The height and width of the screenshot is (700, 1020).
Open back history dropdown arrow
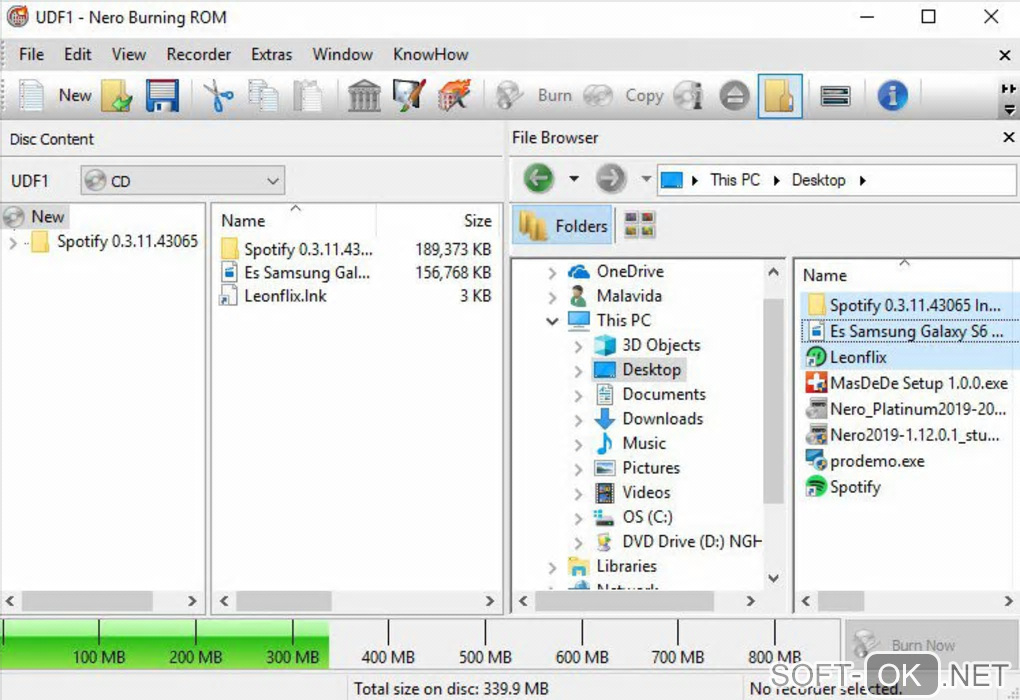[574, 178]
